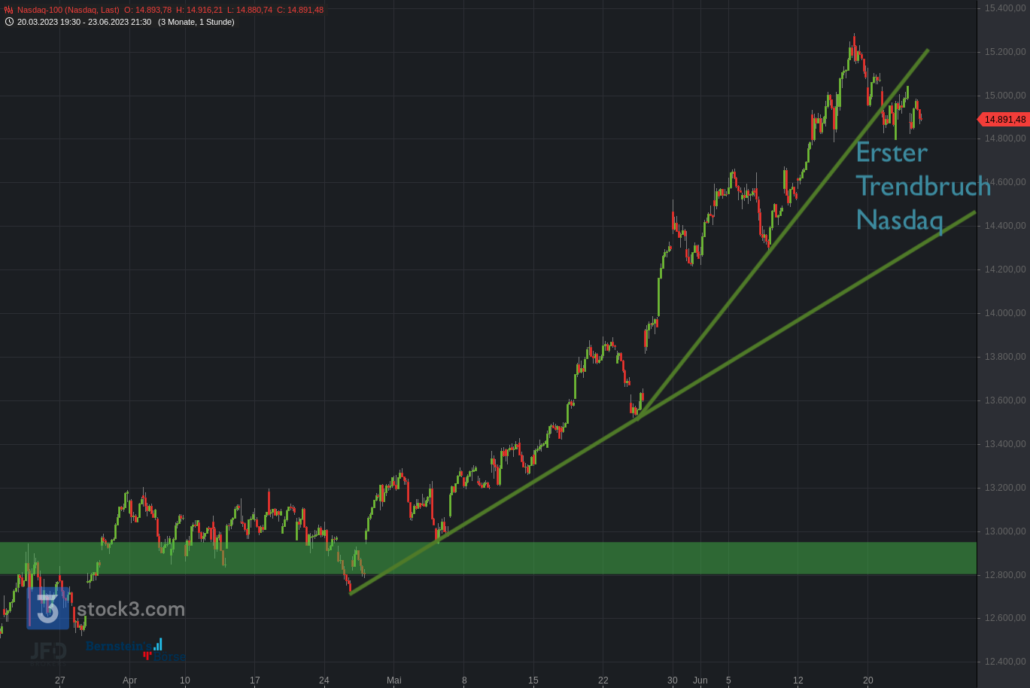Click the "12" date label on time axis
Screen dimensions: 1030x688
click(x=797, y=680)
